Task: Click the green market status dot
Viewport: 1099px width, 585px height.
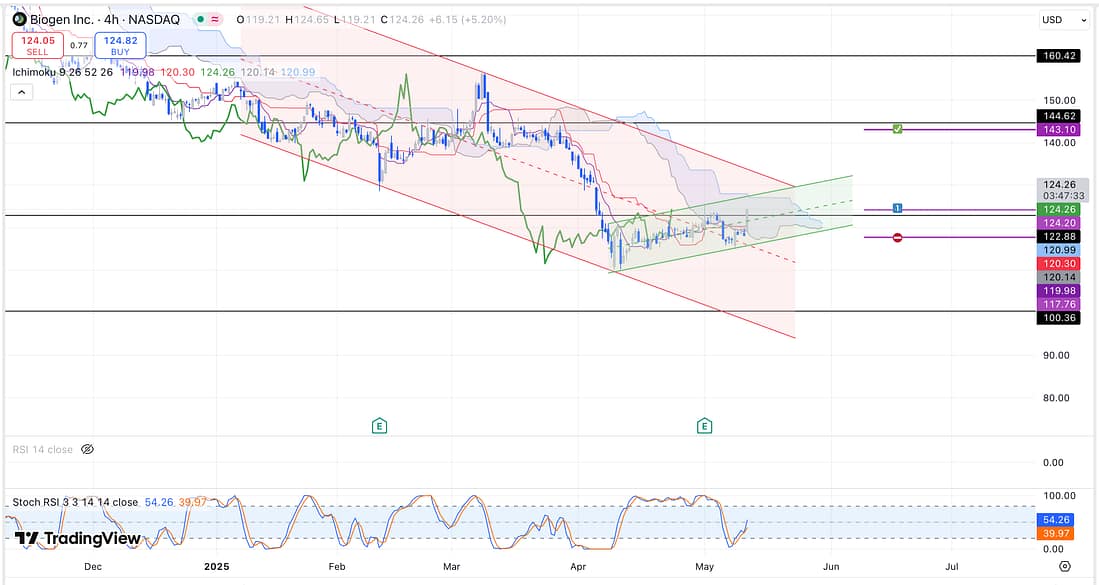Action: pos(201,19)
